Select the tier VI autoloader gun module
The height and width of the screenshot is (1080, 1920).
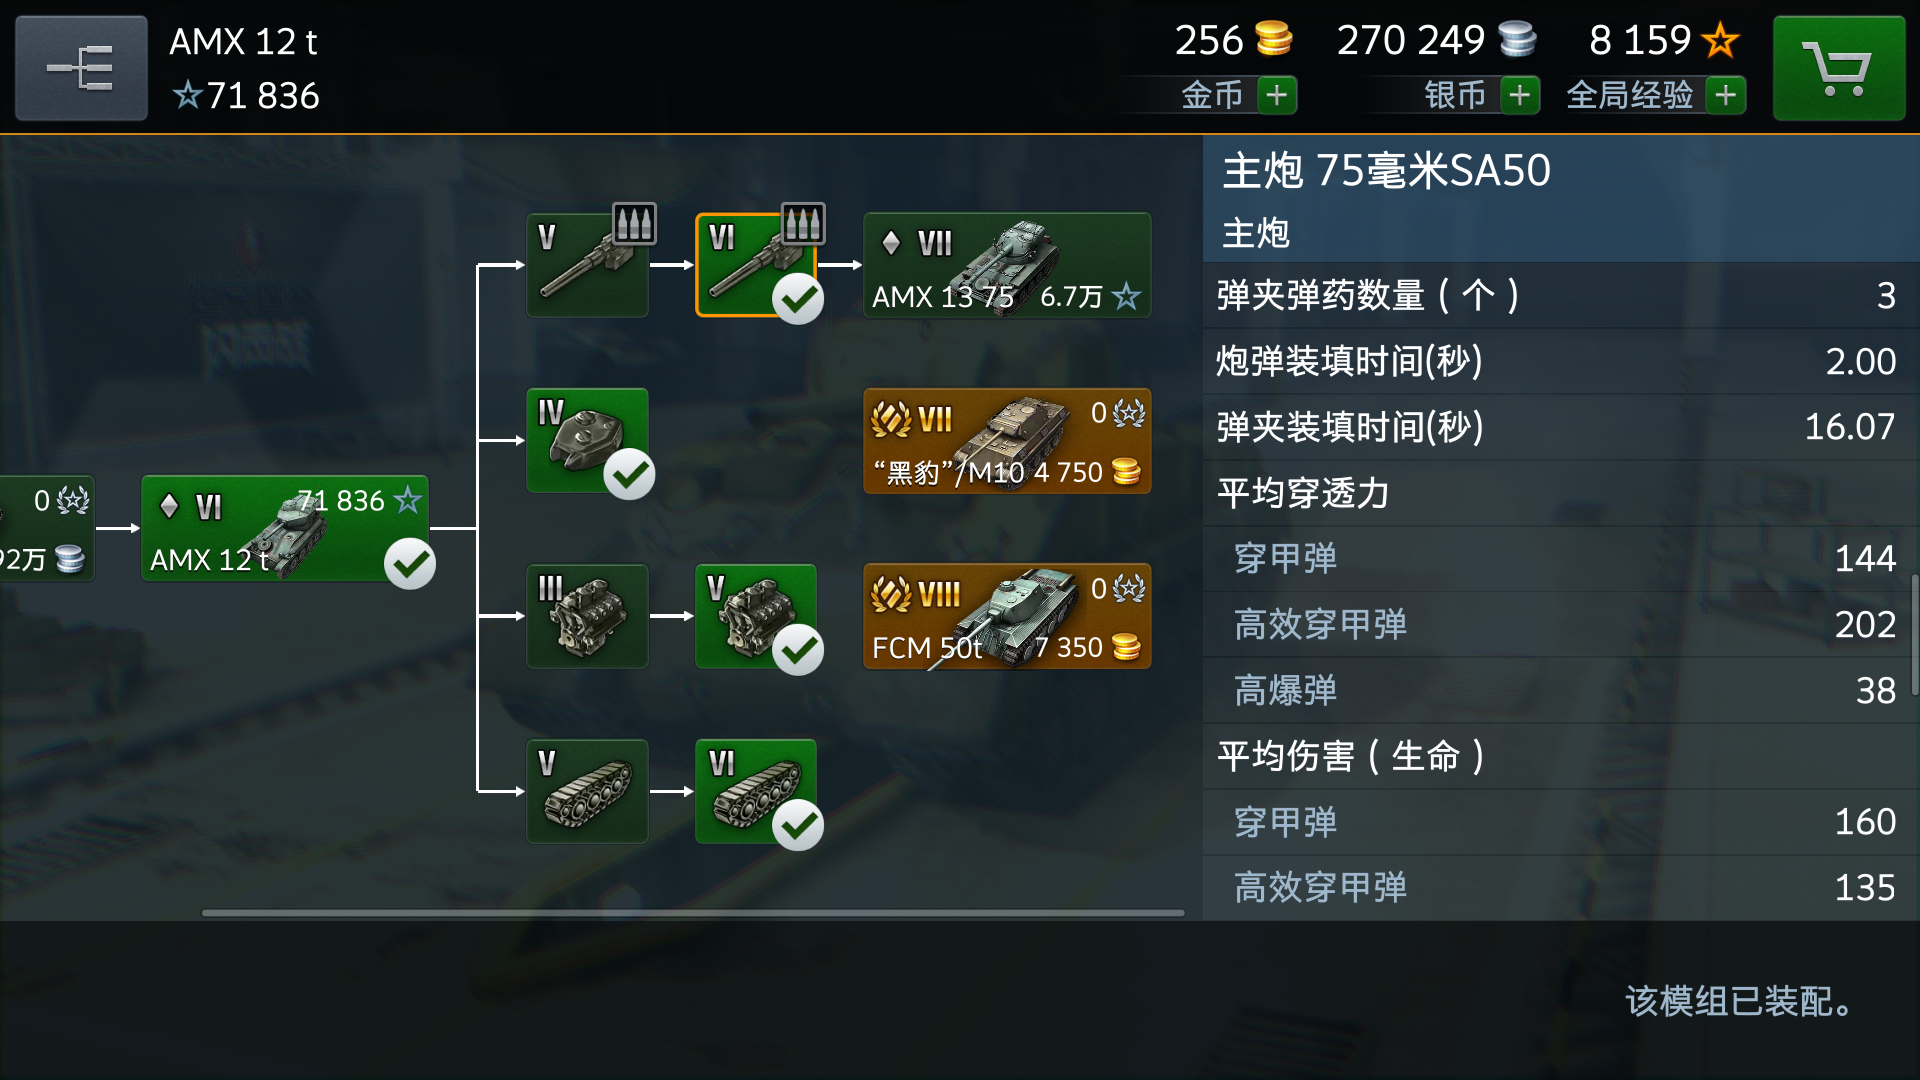point(756,265)
